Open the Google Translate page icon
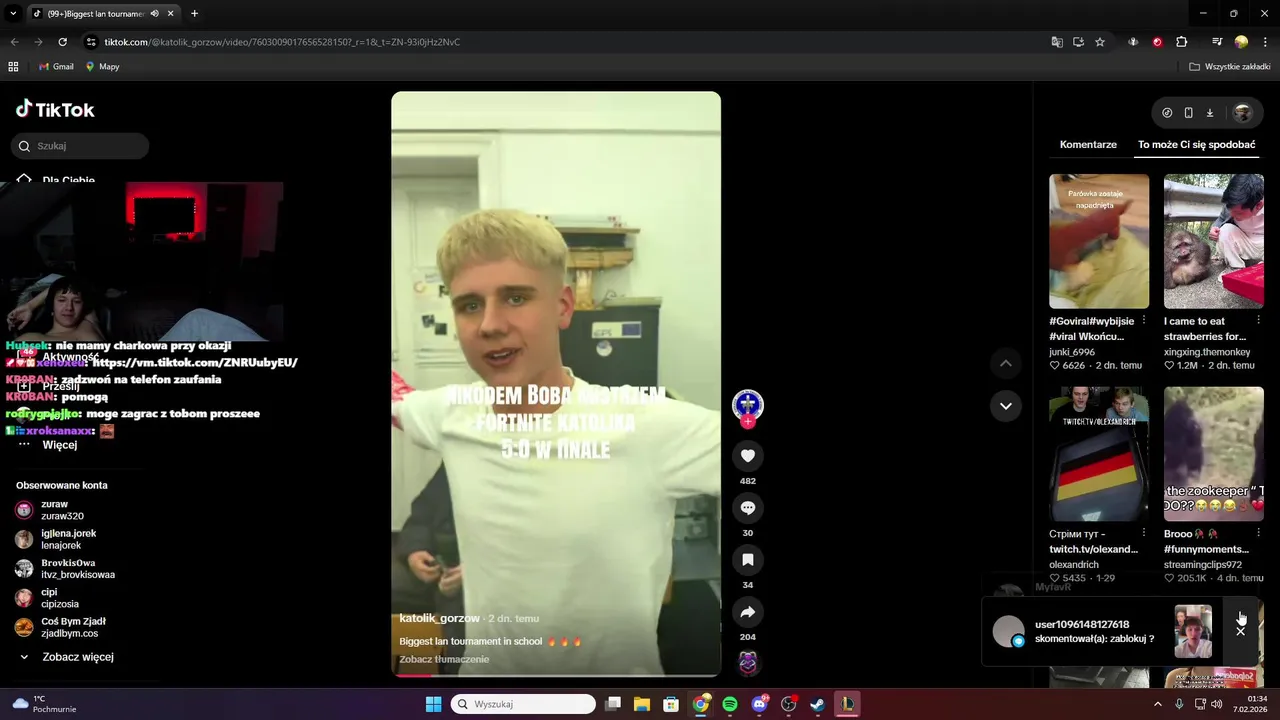 (1057, 42)
